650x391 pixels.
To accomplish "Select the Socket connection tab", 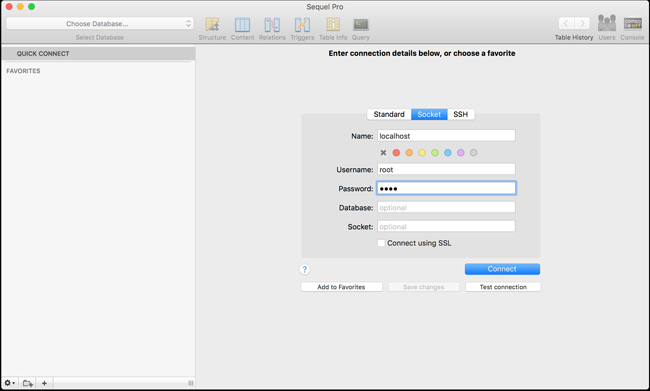I will 429,114.
